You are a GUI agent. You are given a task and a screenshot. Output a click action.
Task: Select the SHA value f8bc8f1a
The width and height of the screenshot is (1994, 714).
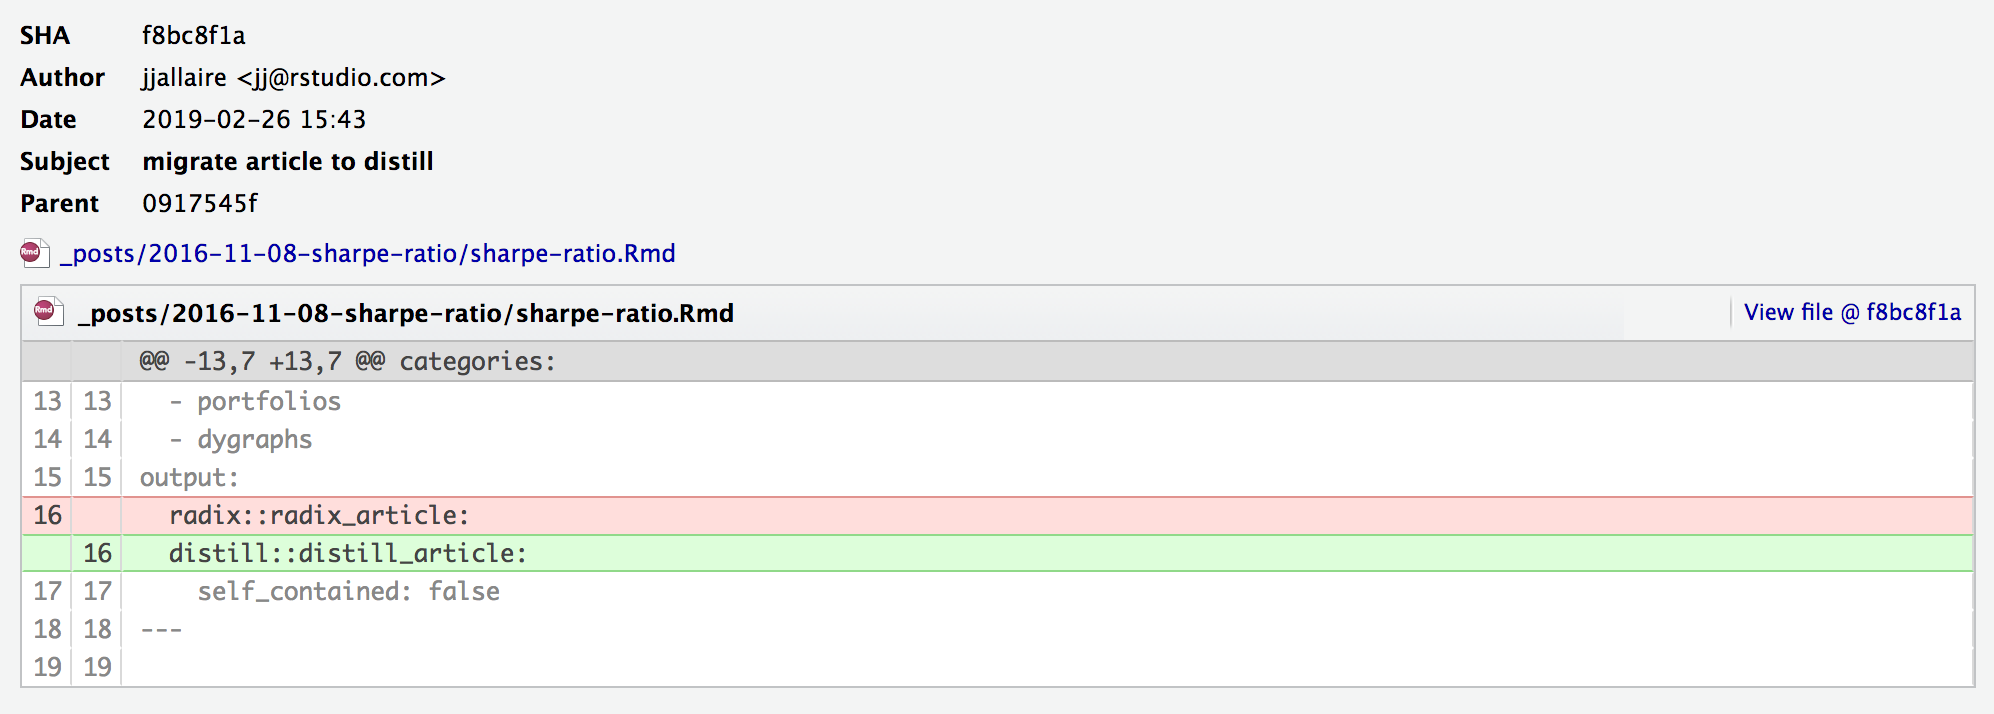click(193, 36)
